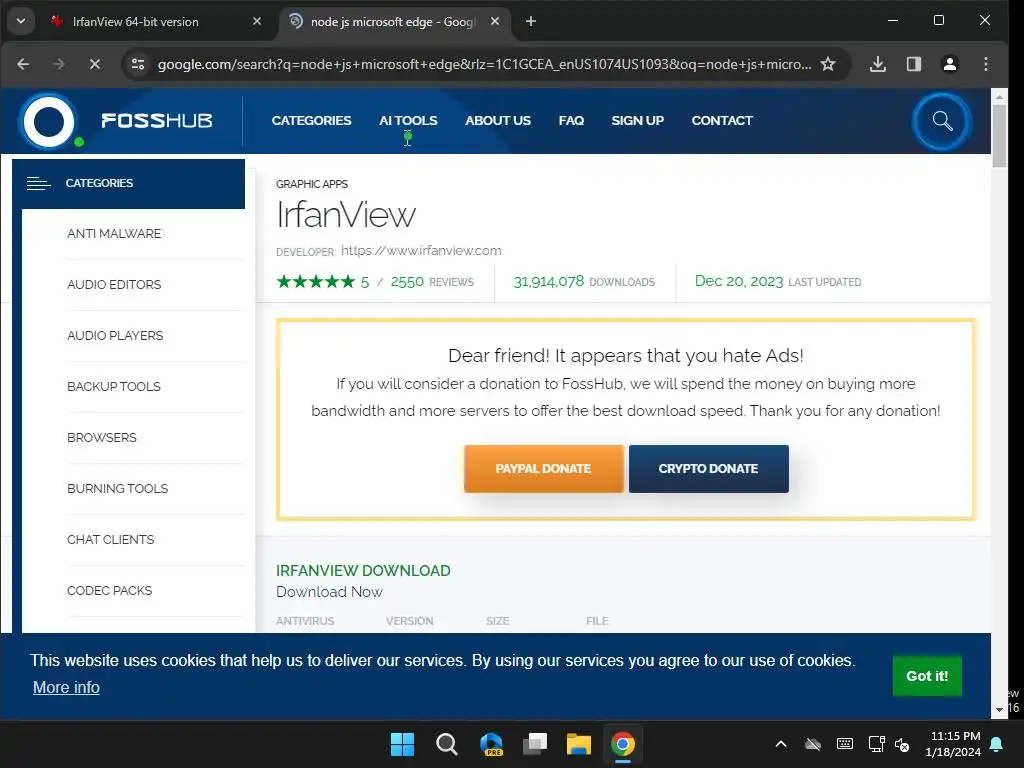View site information icon in address bar
Screen dimensions: 1024x768
(x=138, y=64)
